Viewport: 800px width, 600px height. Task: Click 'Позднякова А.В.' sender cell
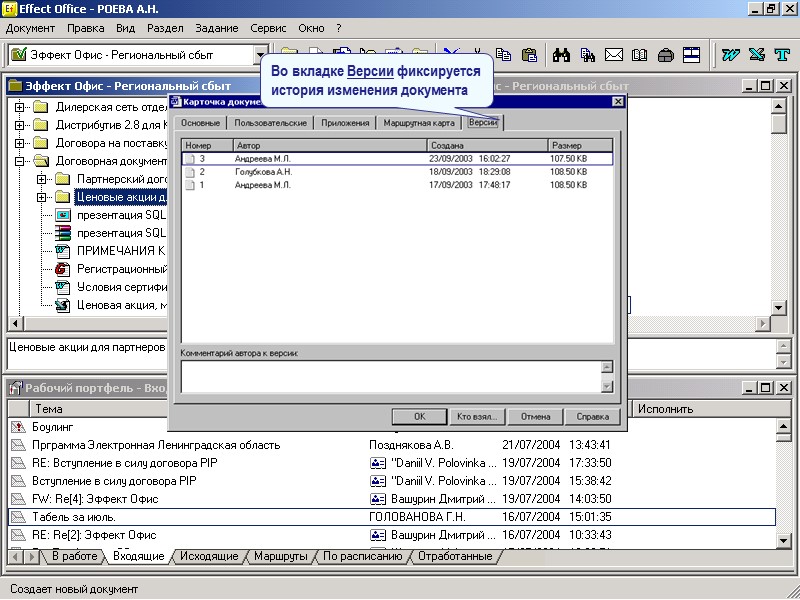(411, 445)
